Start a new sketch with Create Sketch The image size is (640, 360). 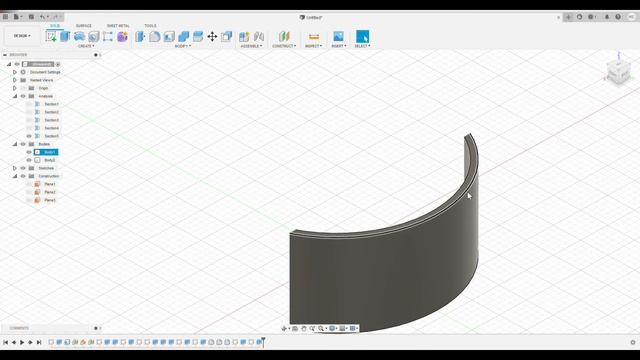51,36
